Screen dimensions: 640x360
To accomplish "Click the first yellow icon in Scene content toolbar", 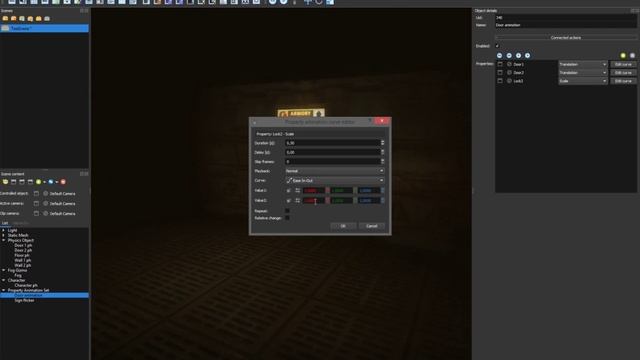I will coord(5,182).
